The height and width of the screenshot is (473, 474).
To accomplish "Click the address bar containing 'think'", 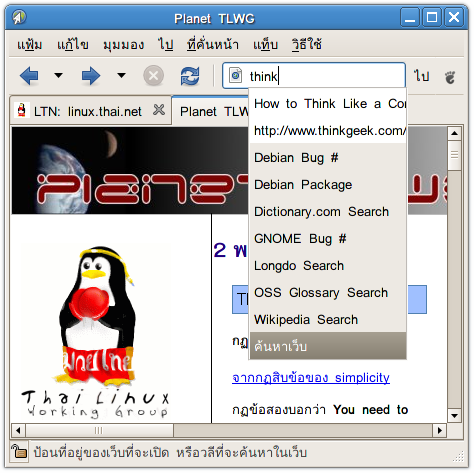I will (x=314, y=76).
